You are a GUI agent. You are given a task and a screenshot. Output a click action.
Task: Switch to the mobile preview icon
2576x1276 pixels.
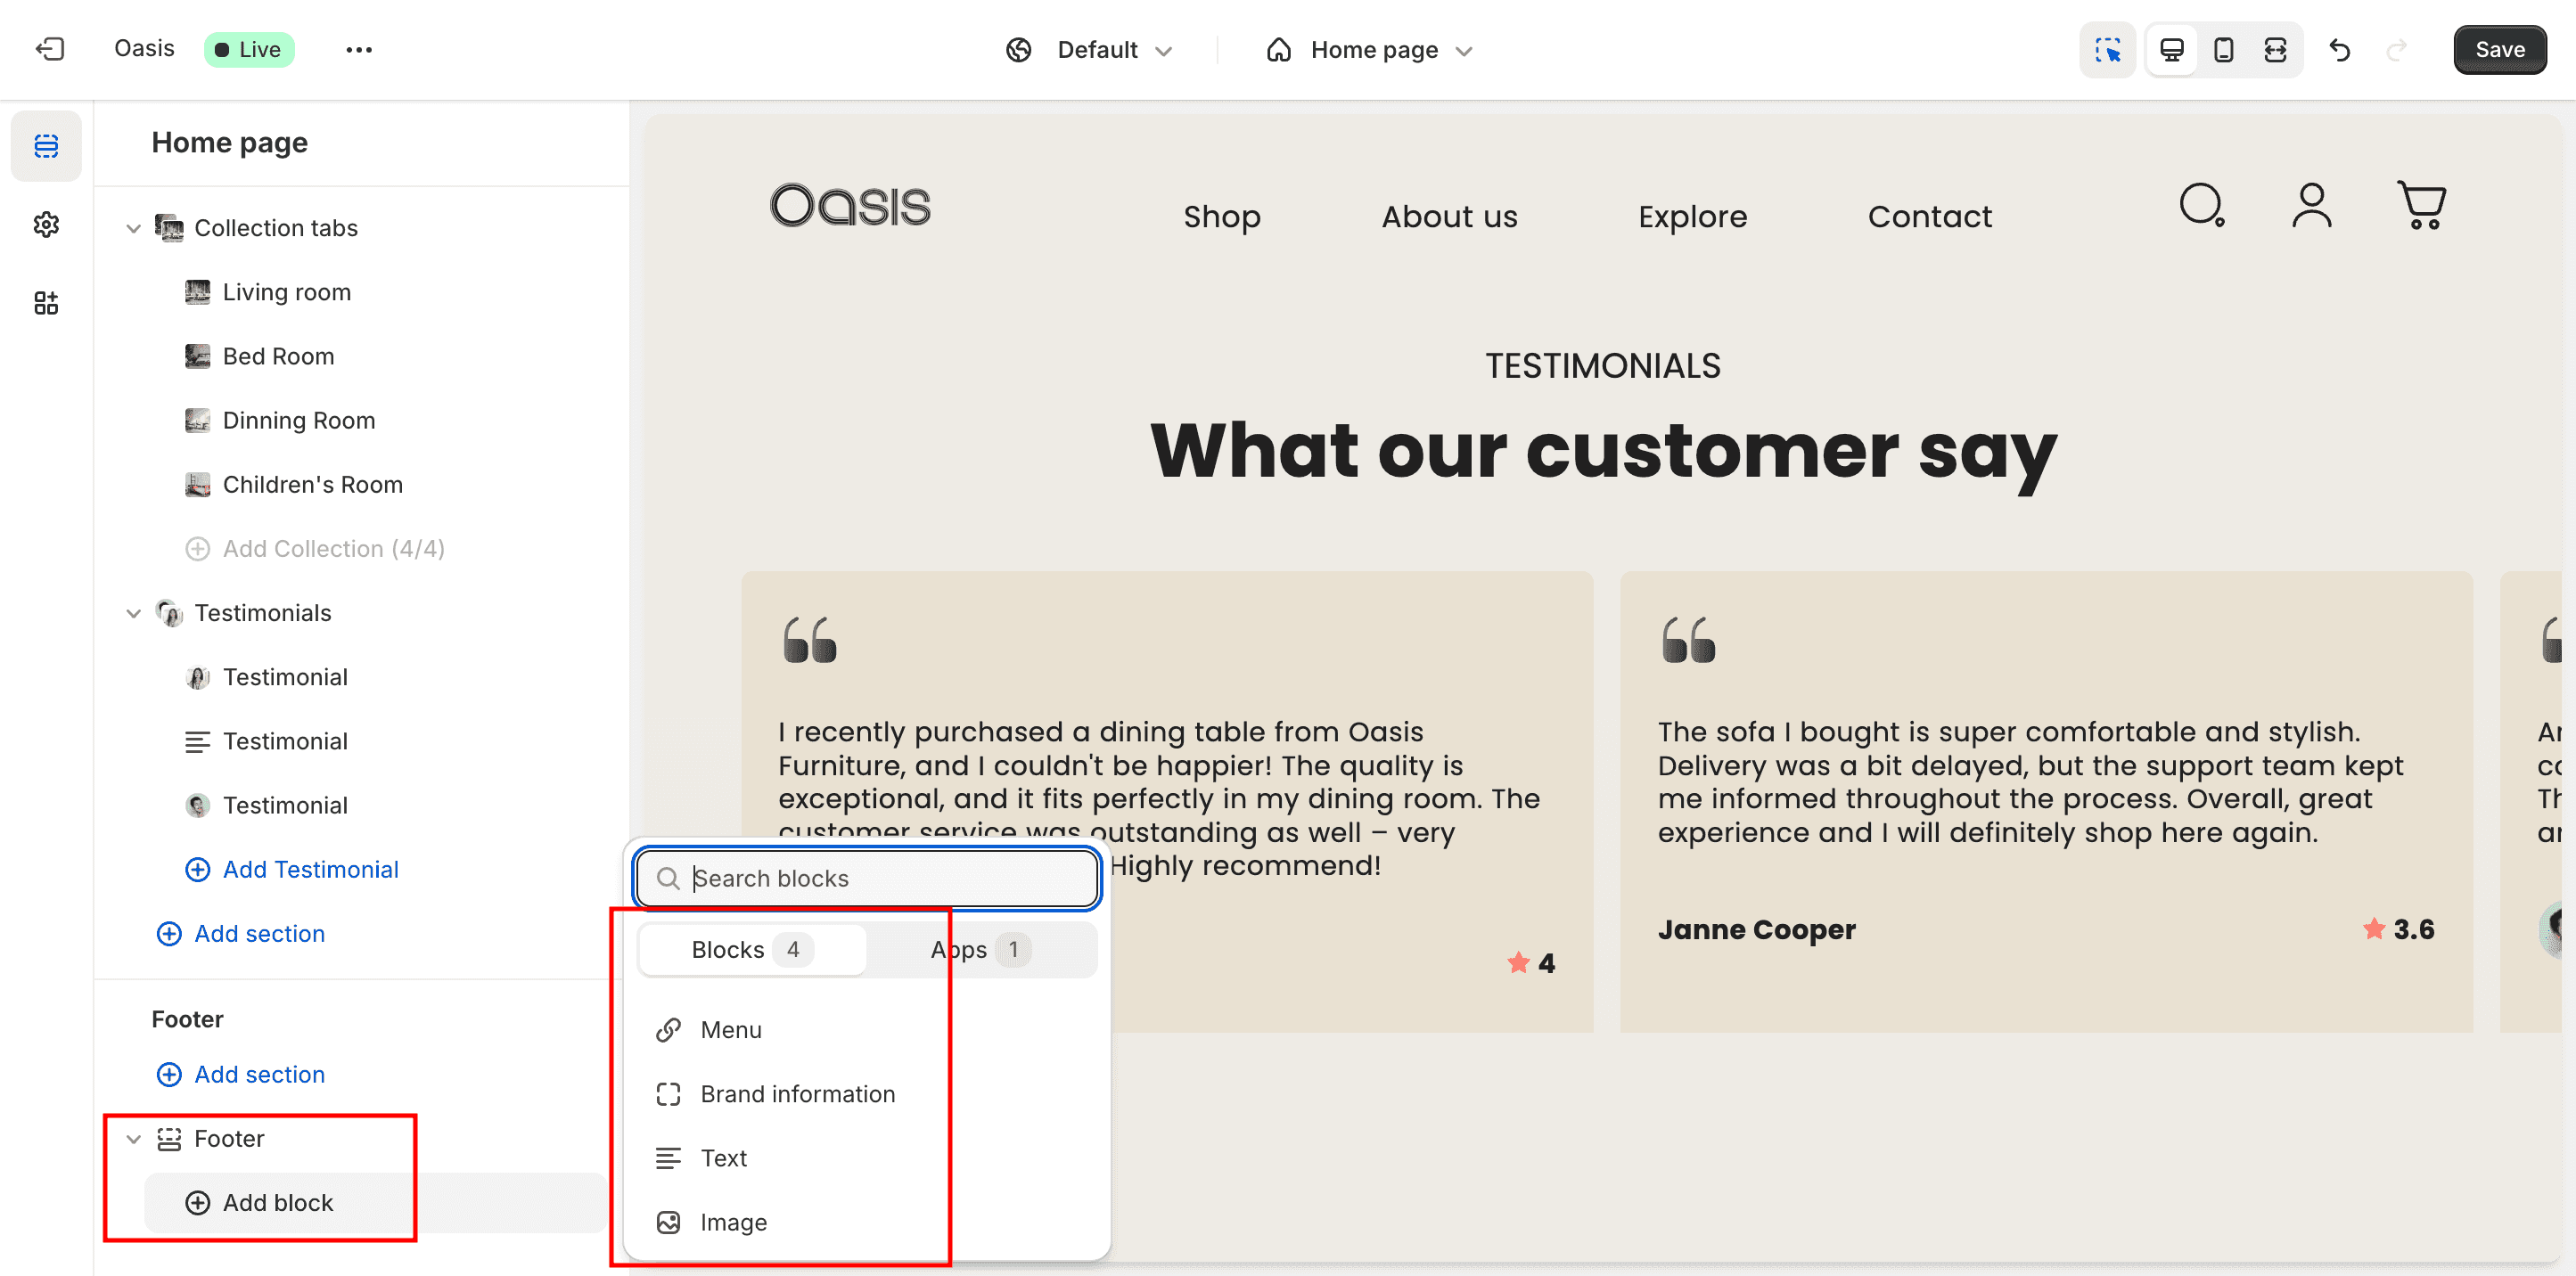tap(2223, 50)
